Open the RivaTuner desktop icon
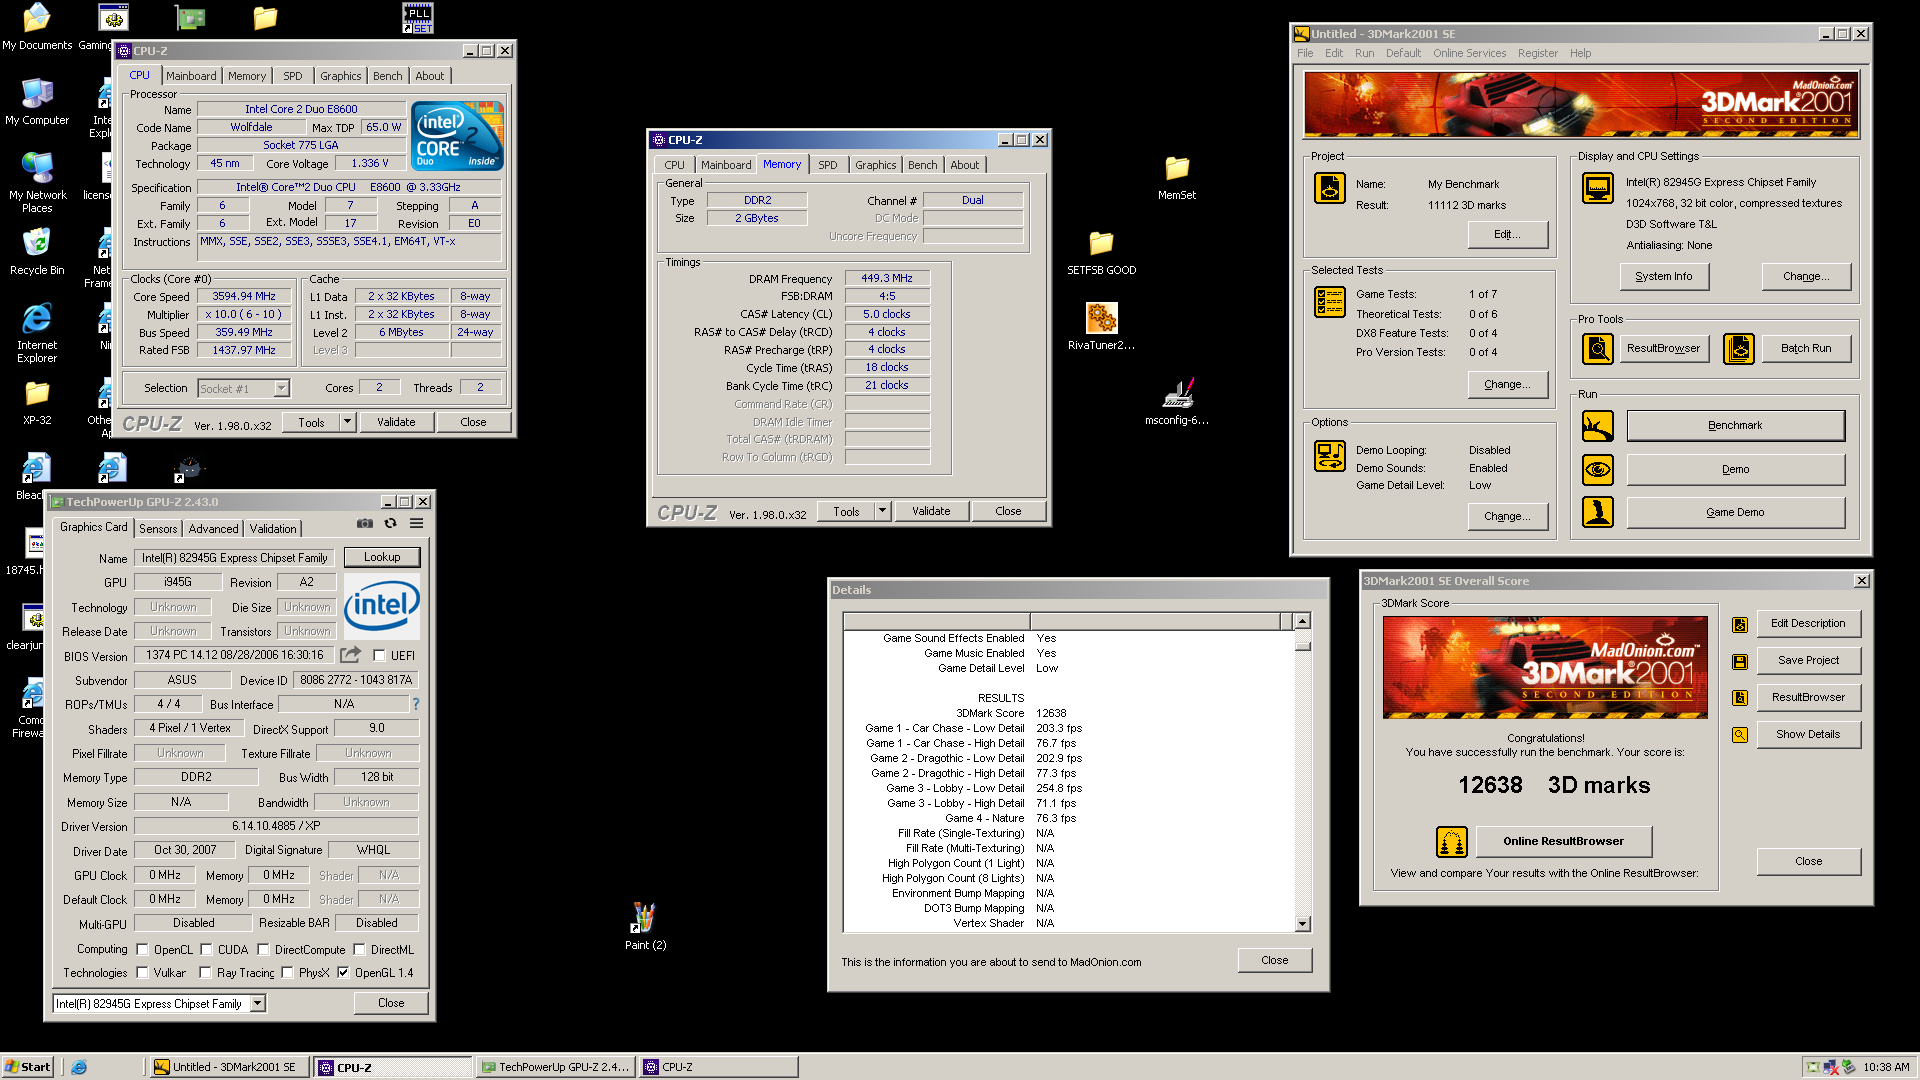The width and height of the screenshot is (1920, 1080). [x=1101, y=327]
